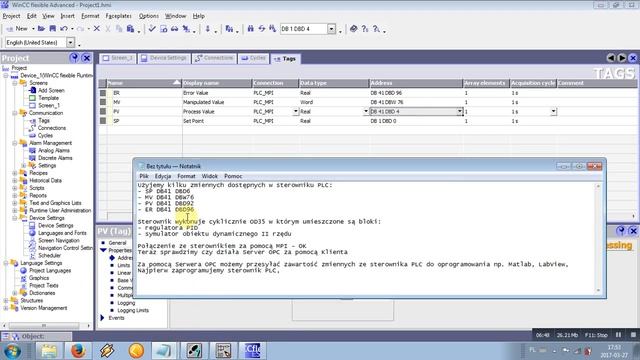Open the Options menu
640x360 pixels.
click(x=149, y=16)
